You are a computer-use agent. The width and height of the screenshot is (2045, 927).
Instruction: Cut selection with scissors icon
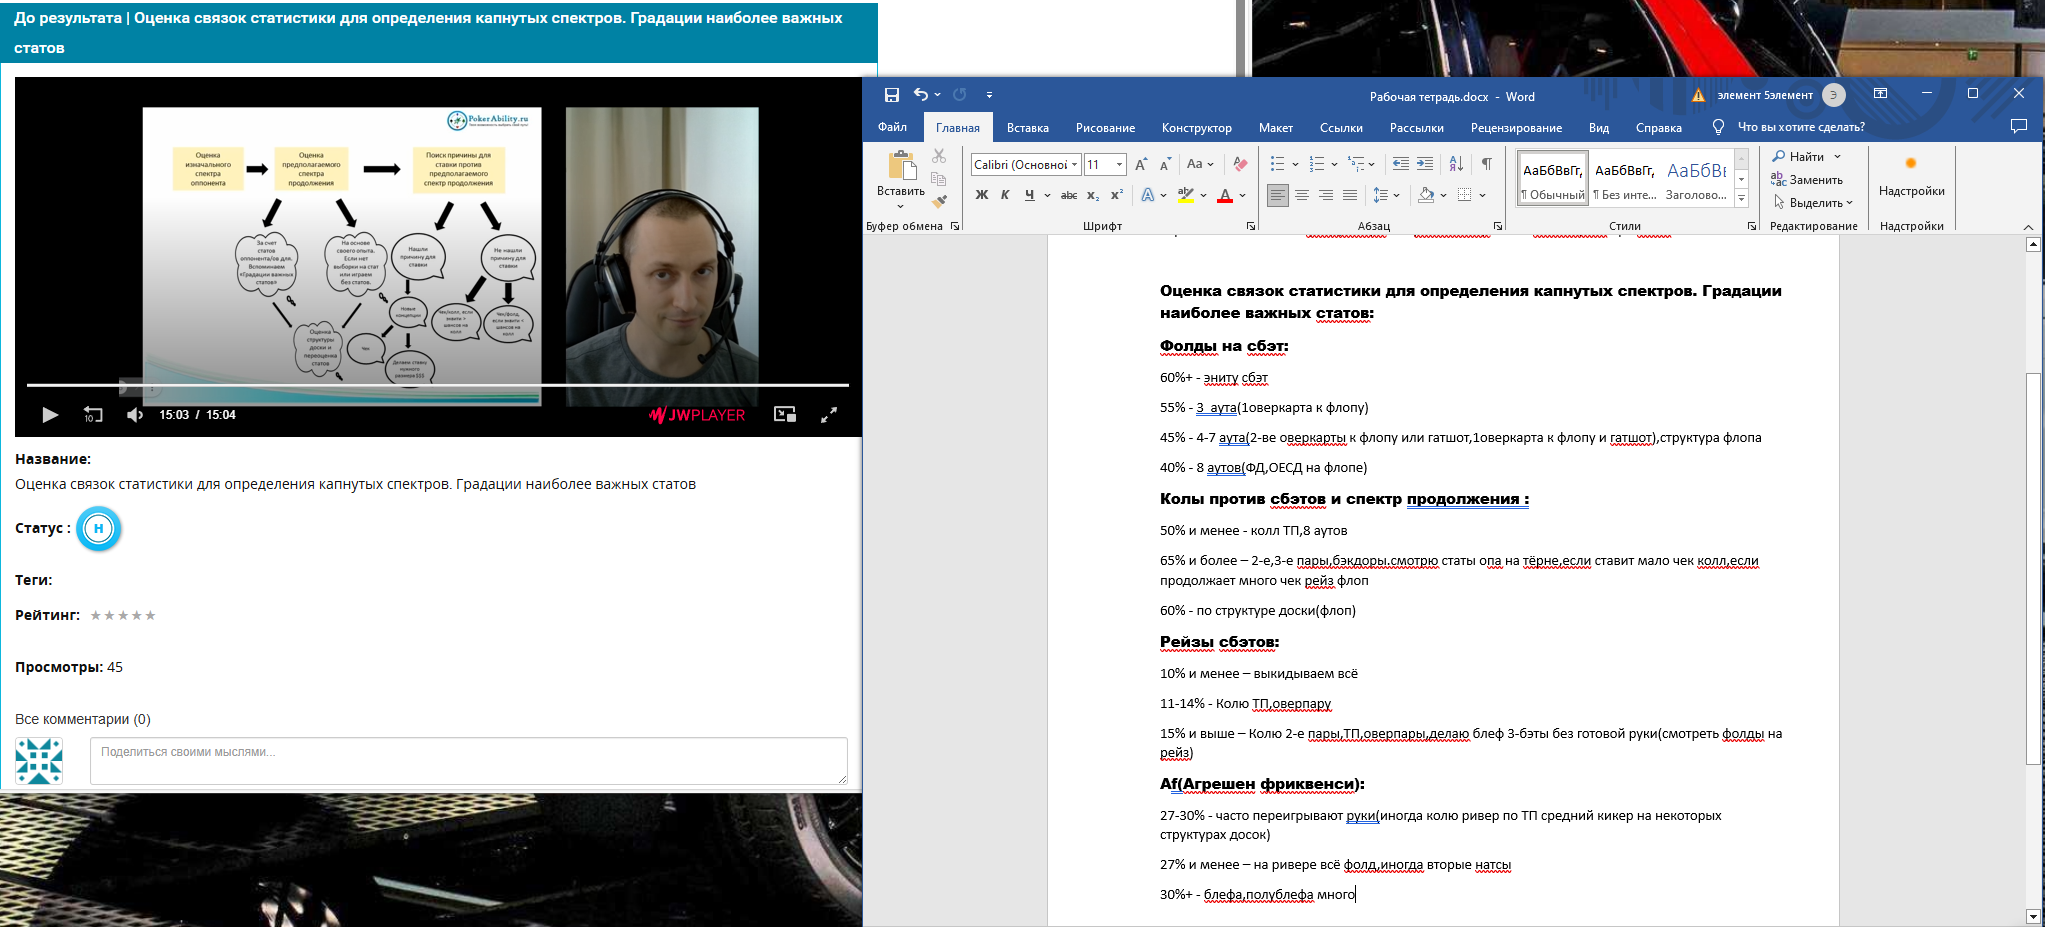pyautogui.click(x=939, y=156)
